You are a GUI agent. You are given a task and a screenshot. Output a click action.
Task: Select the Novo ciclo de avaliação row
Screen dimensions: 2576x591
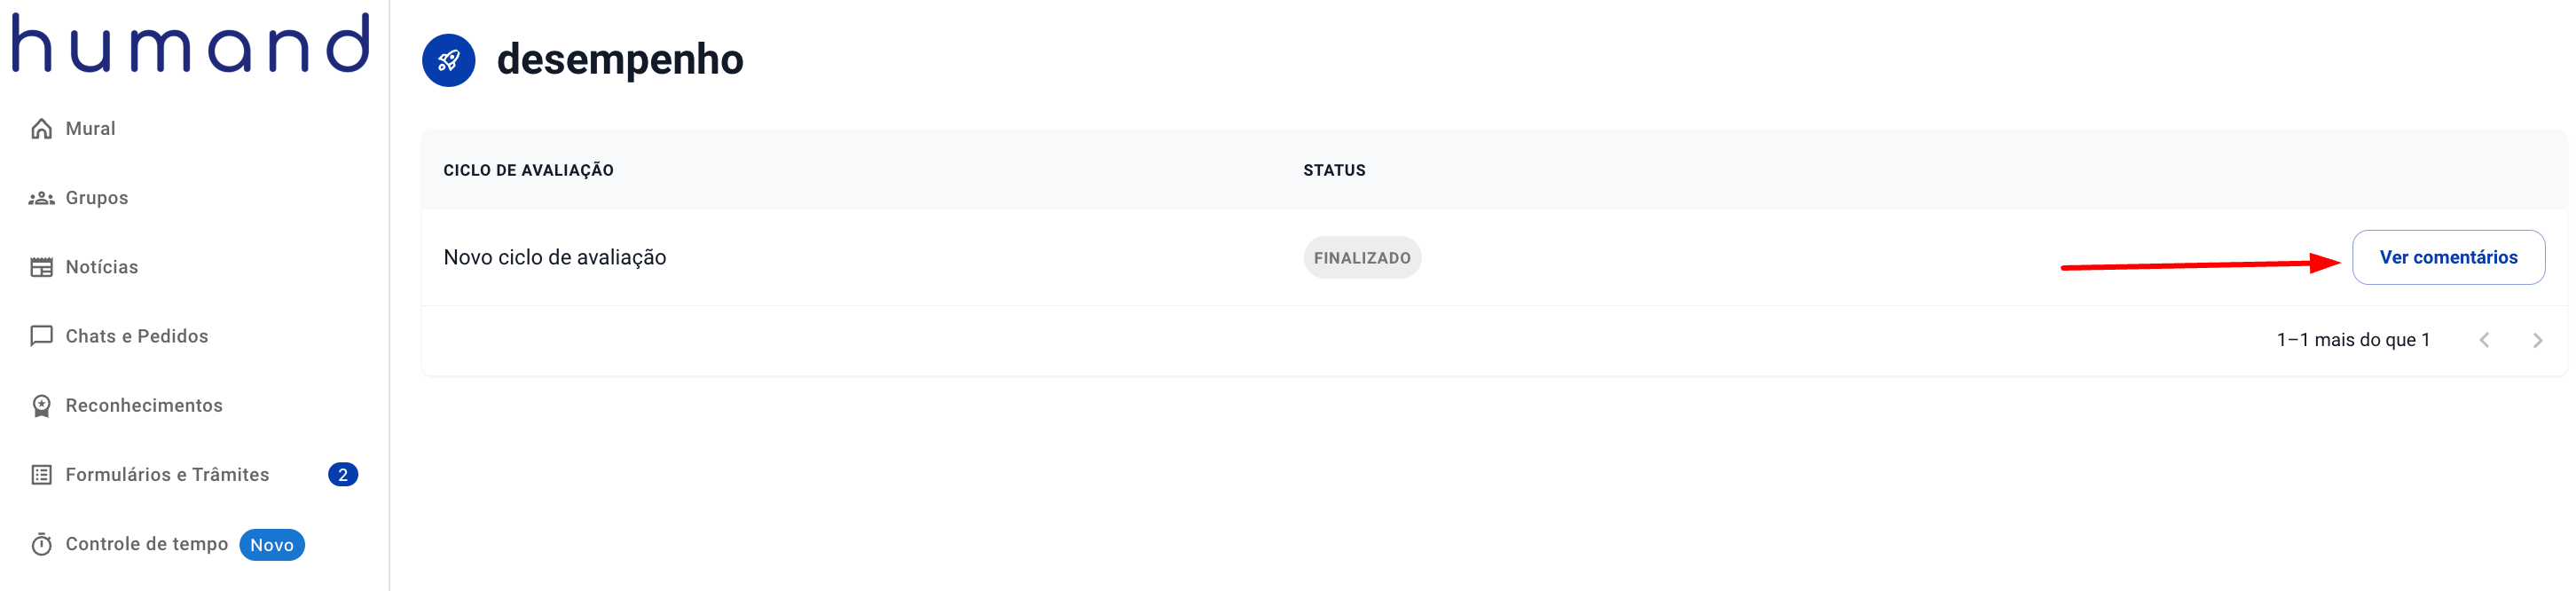(555, 257)
